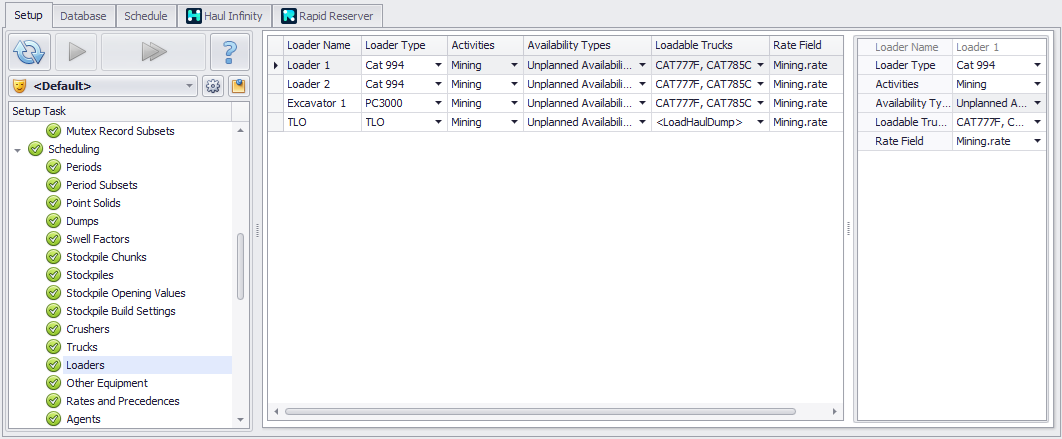Click the Loadable Trucks column header
Screen dimensions: 1062x439
click(x=710, y=45)
